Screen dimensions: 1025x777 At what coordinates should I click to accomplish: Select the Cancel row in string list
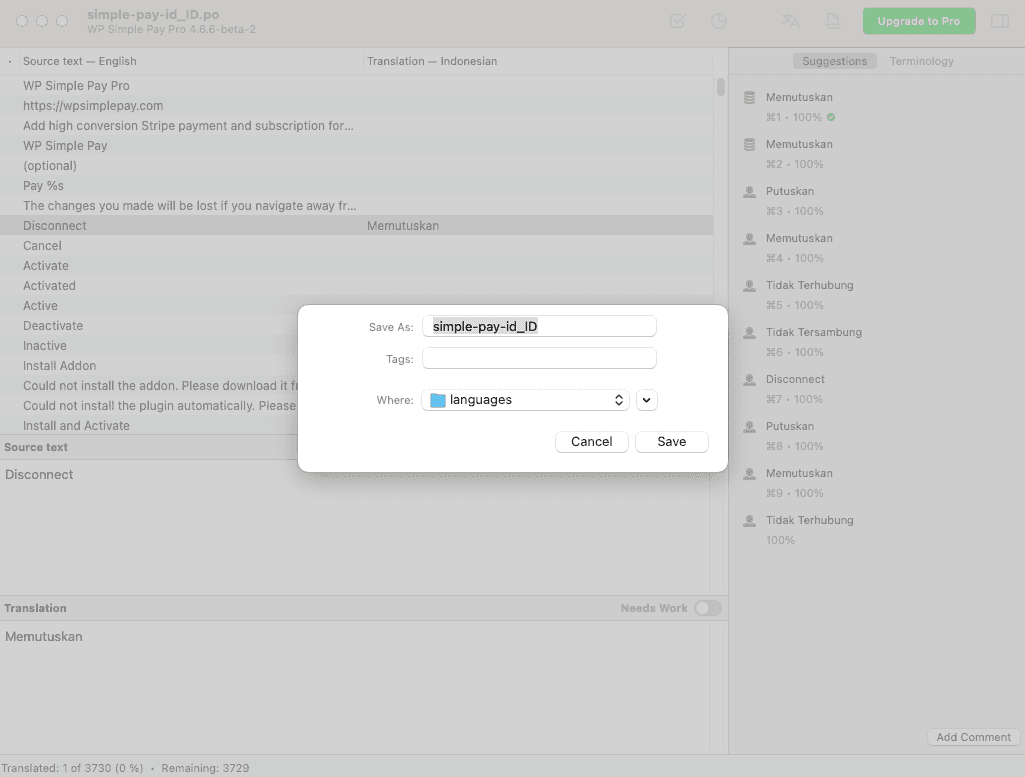(x=356, y=246)
